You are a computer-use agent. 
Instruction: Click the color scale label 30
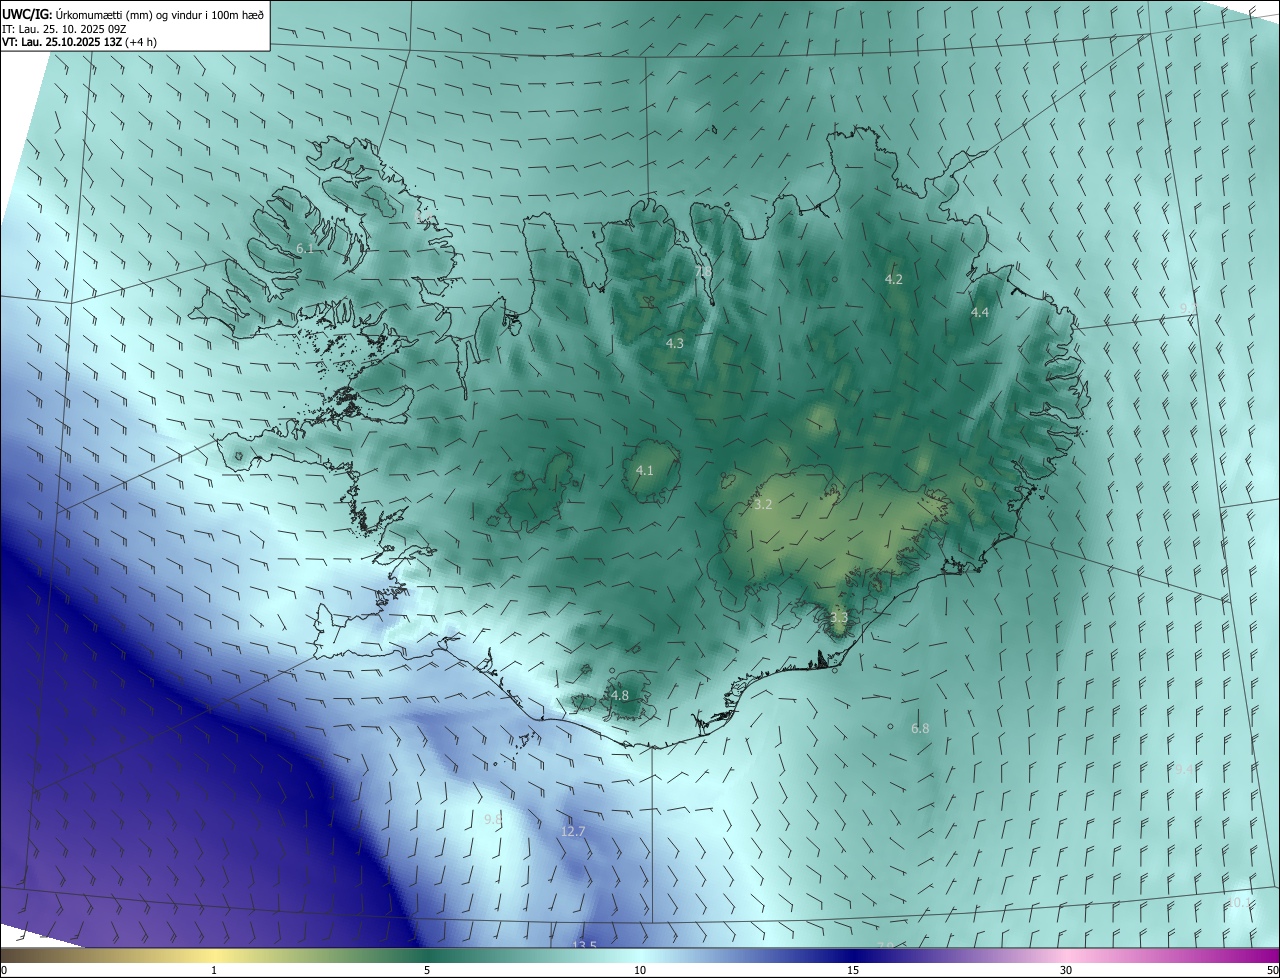1066,970
